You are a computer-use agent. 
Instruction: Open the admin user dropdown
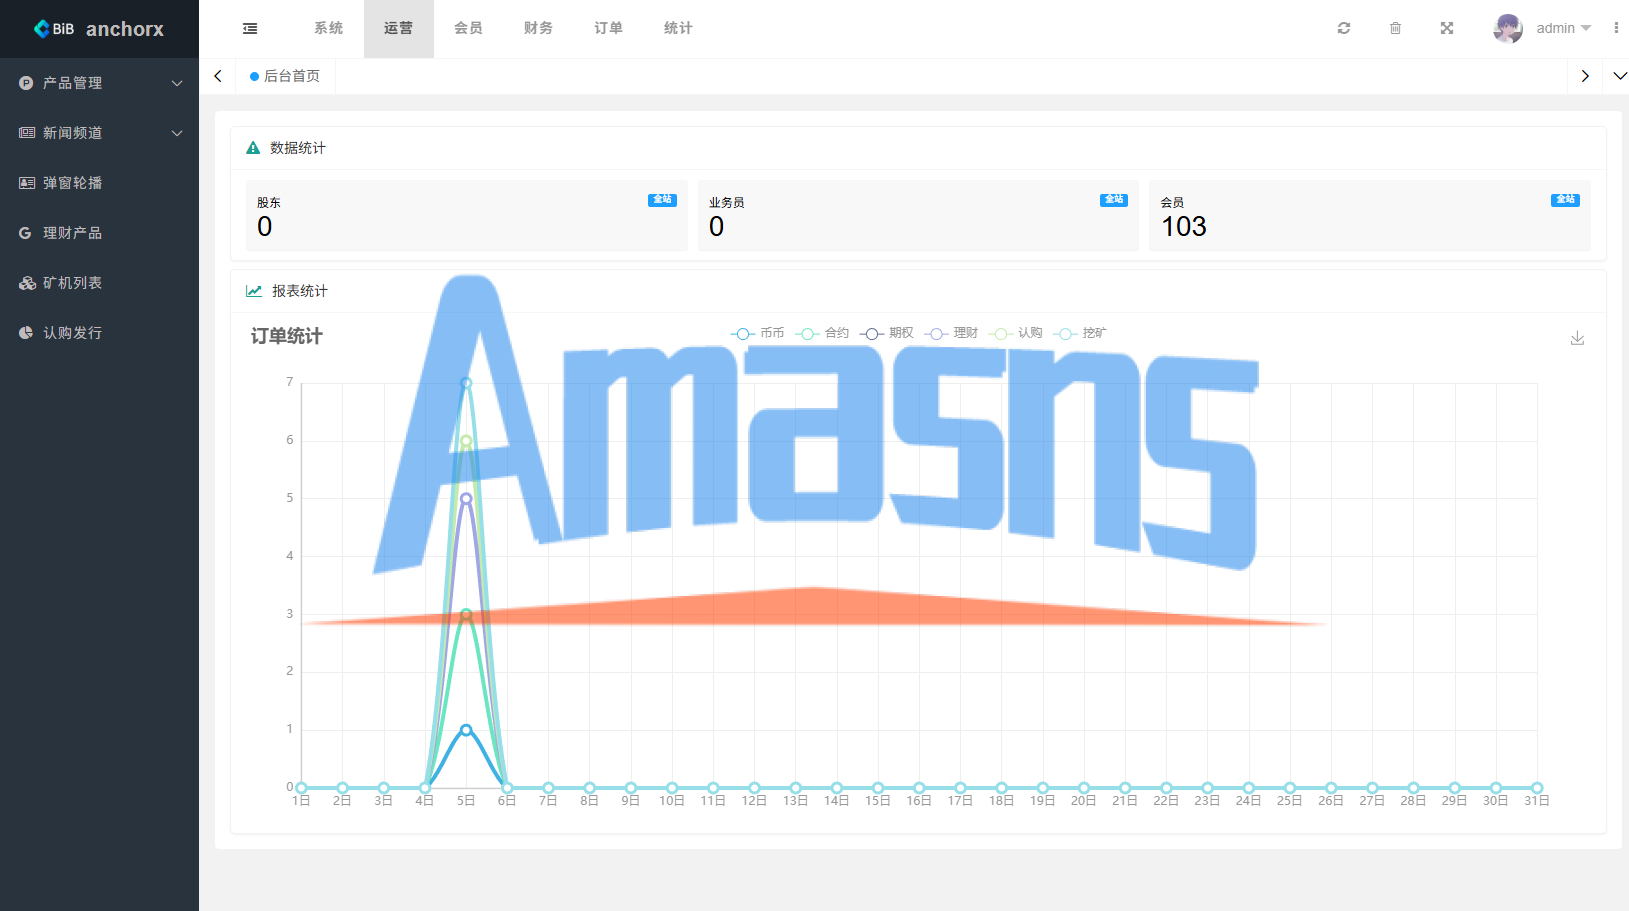tap(1564, 28)
